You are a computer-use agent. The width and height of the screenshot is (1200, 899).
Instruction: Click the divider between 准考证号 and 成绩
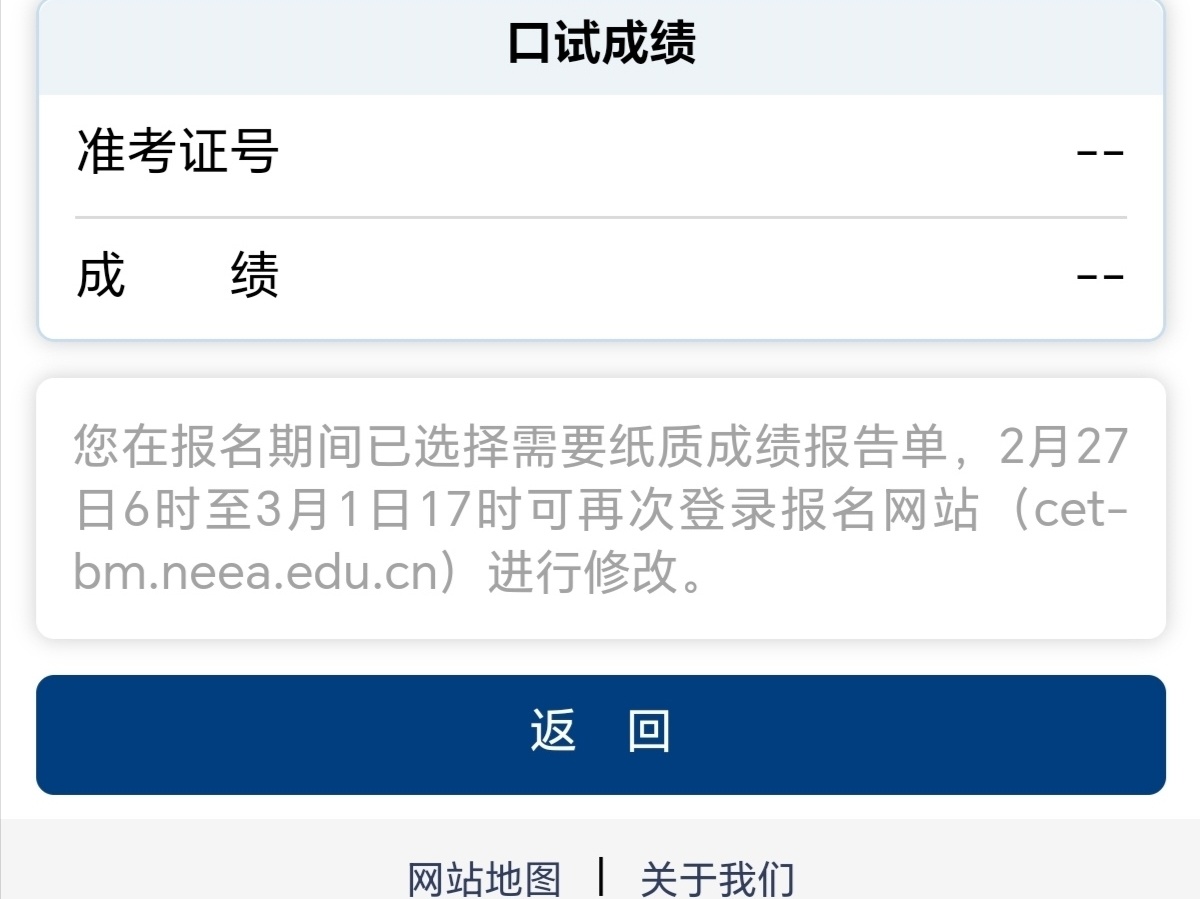tap(601, 217)
